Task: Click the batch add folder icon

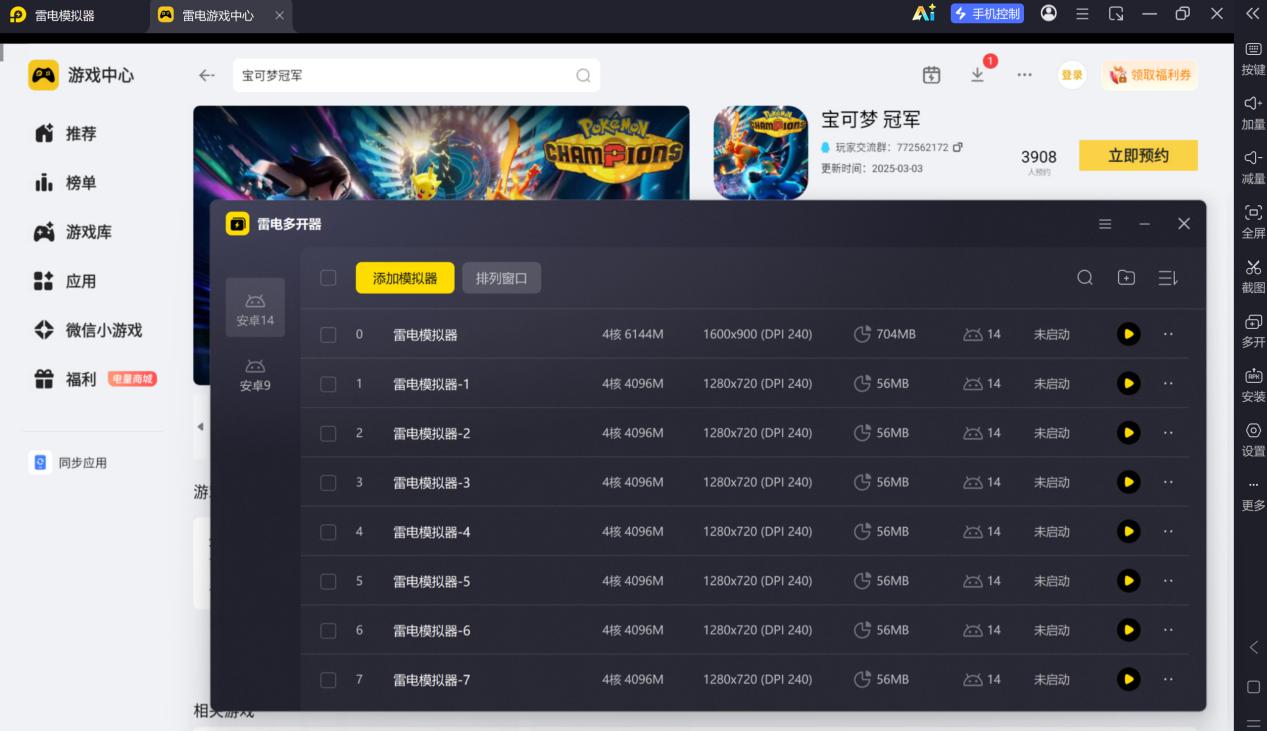Action: [x=1126, y=278]
